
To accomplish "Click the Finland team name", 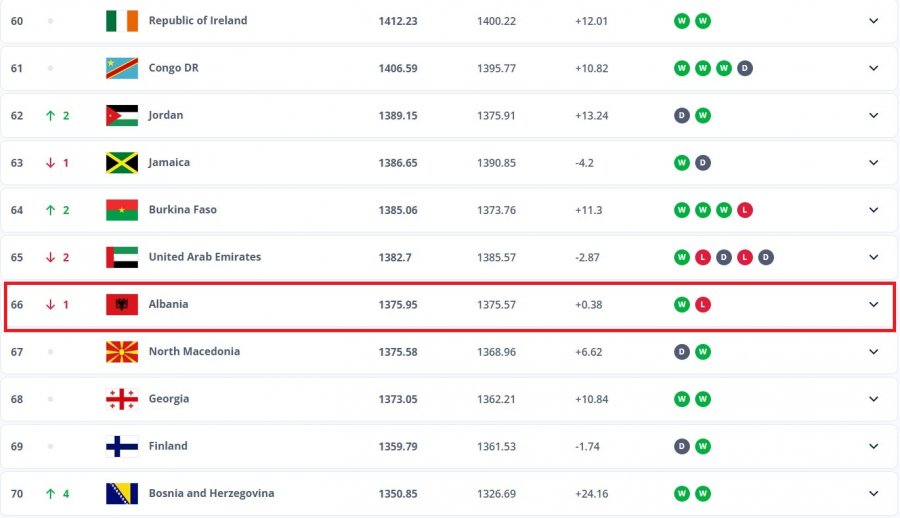I will click(x=168, y=446).
